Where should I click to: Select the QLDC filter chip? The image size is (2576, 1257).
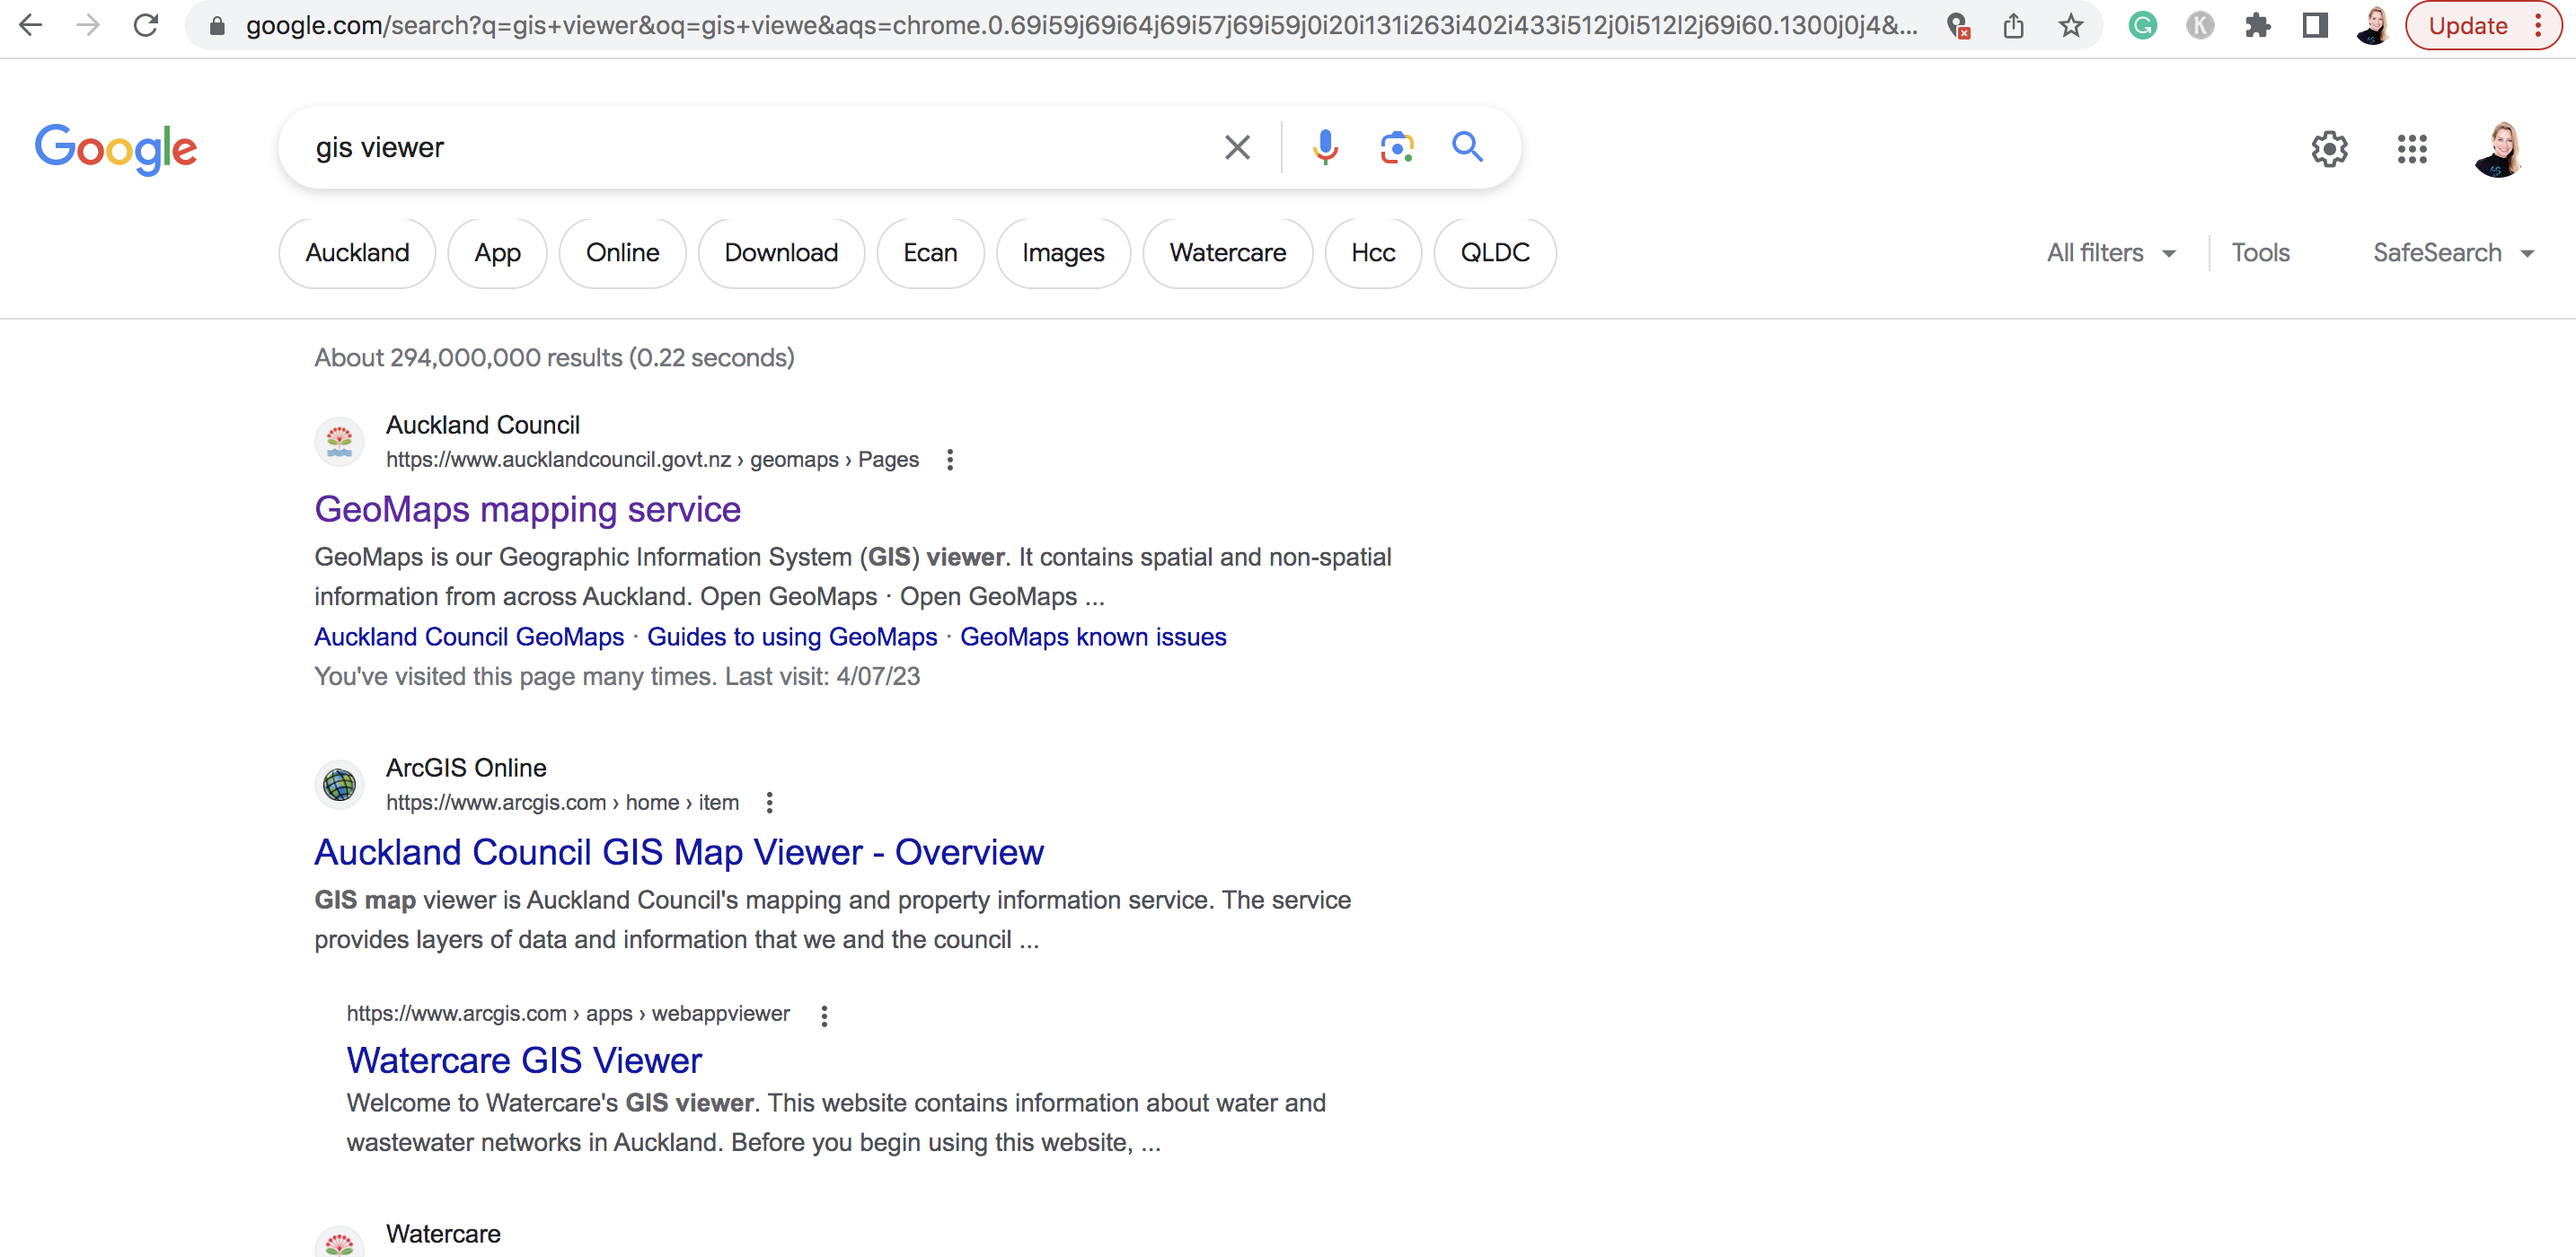coord(1495,253)
